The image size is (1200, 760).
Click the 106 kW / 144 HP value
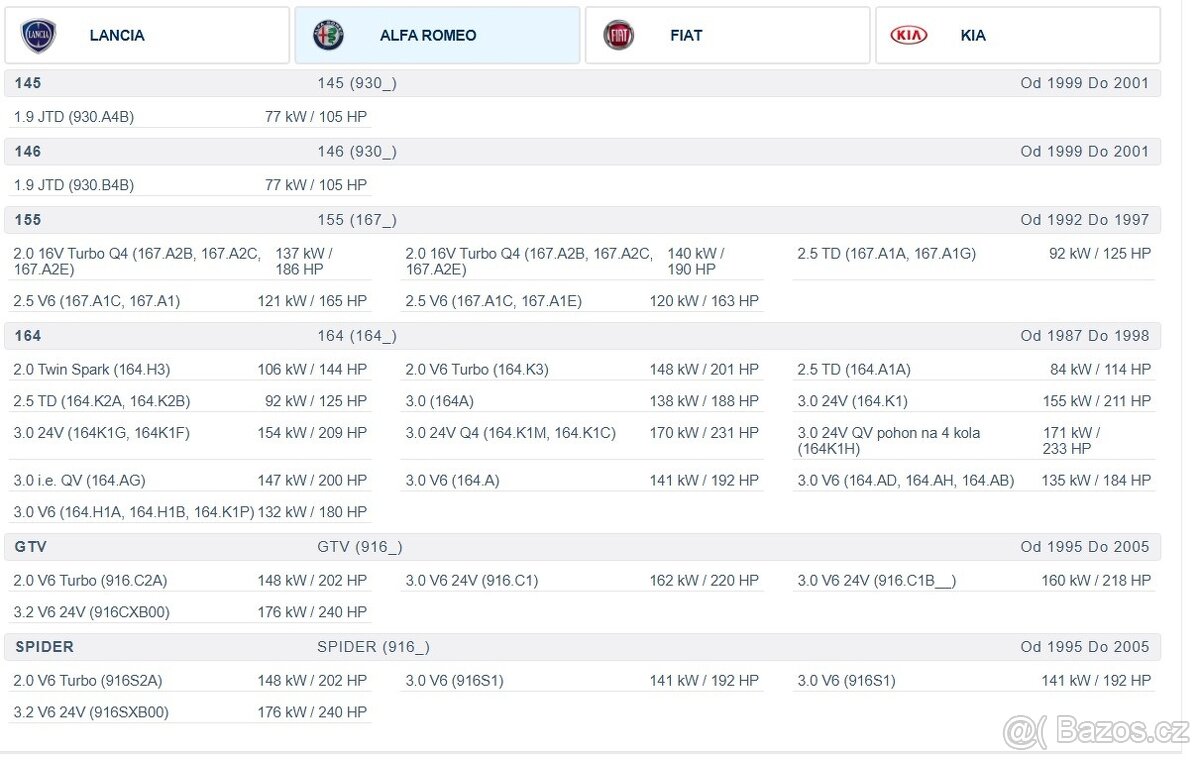coord(312,370)
